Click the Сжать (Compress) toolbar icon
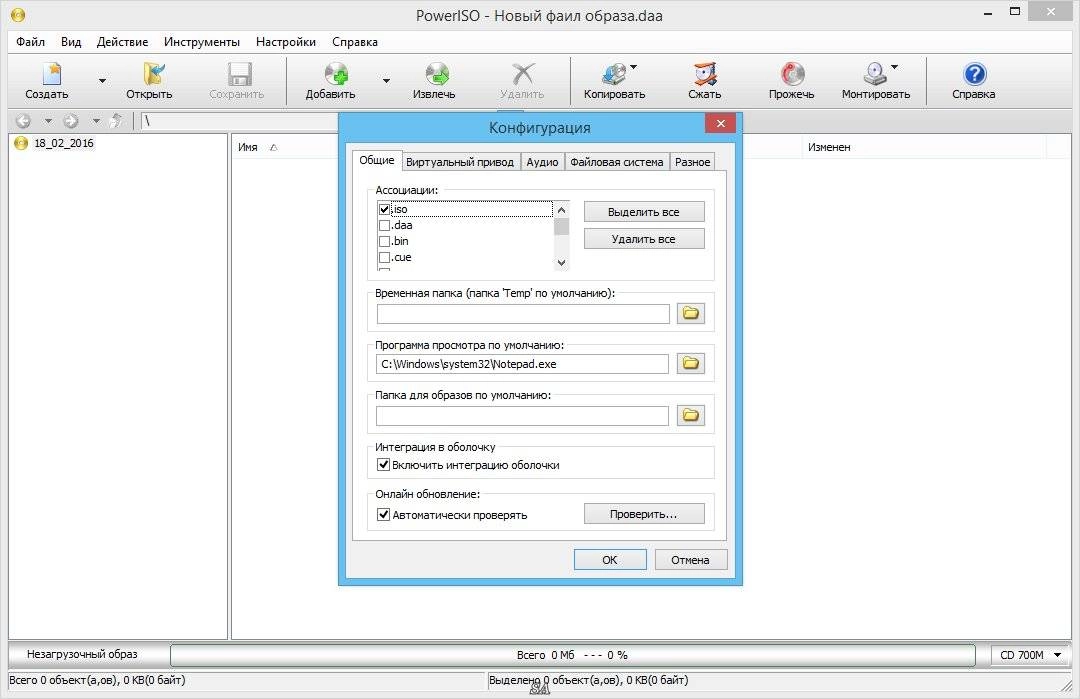The width and height of the screenshot is (1080, 699). [705, 74]
